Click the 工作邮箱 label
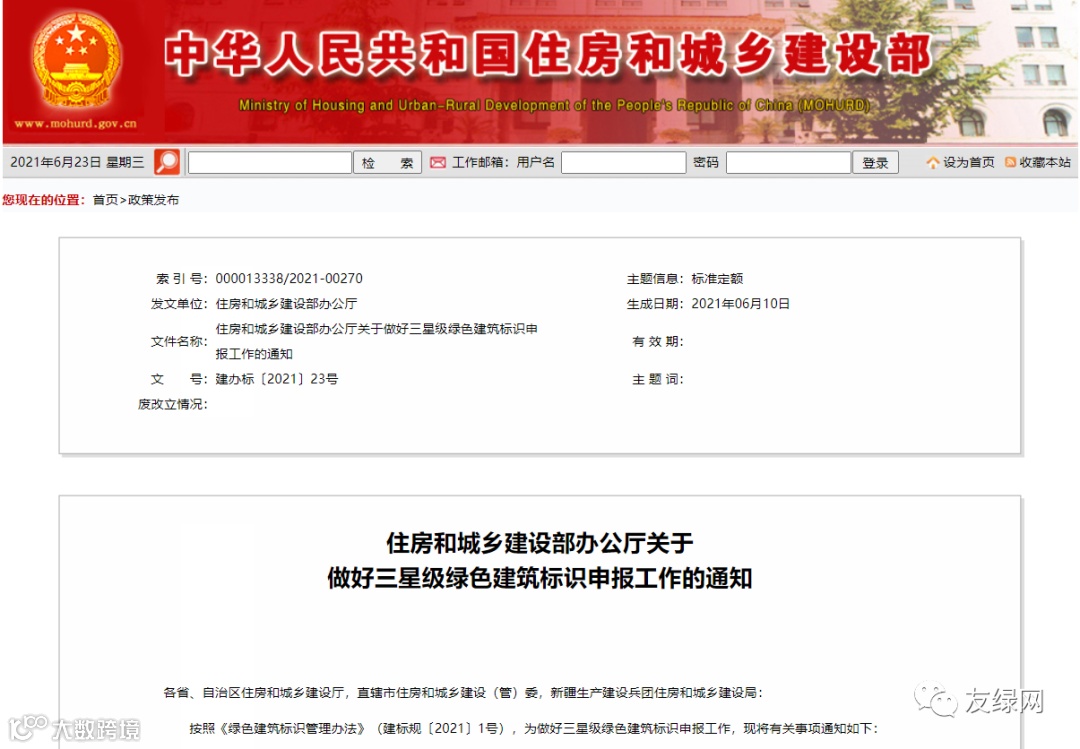This screenshot has width=1080, height=749. (x=480, y=163)
